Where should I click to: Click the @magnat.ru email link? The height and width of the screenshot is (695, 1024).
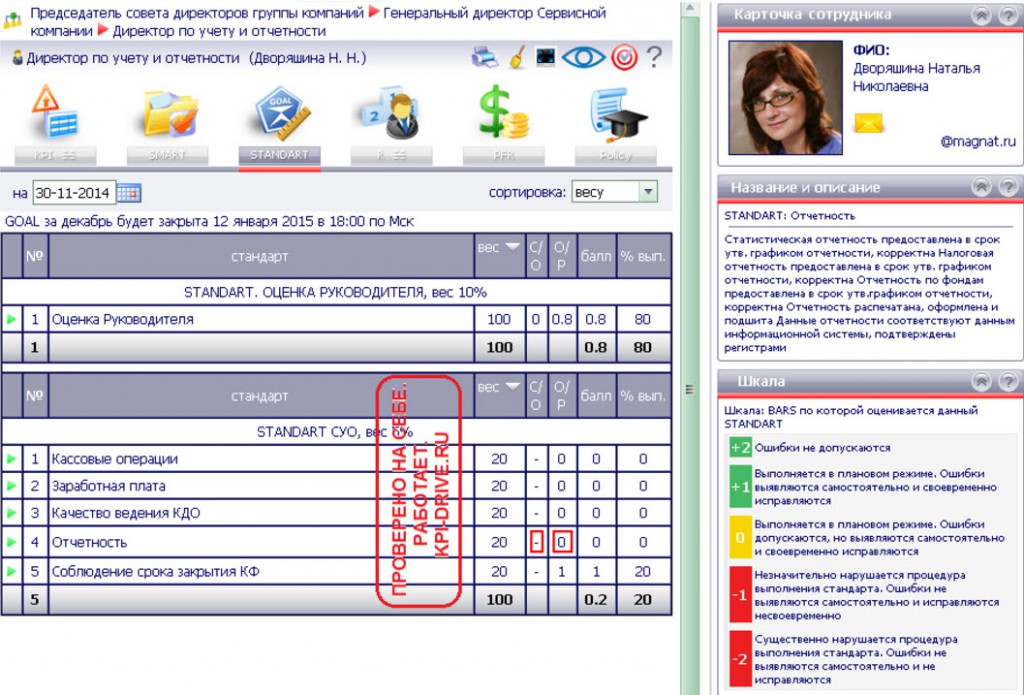[978, 141]
